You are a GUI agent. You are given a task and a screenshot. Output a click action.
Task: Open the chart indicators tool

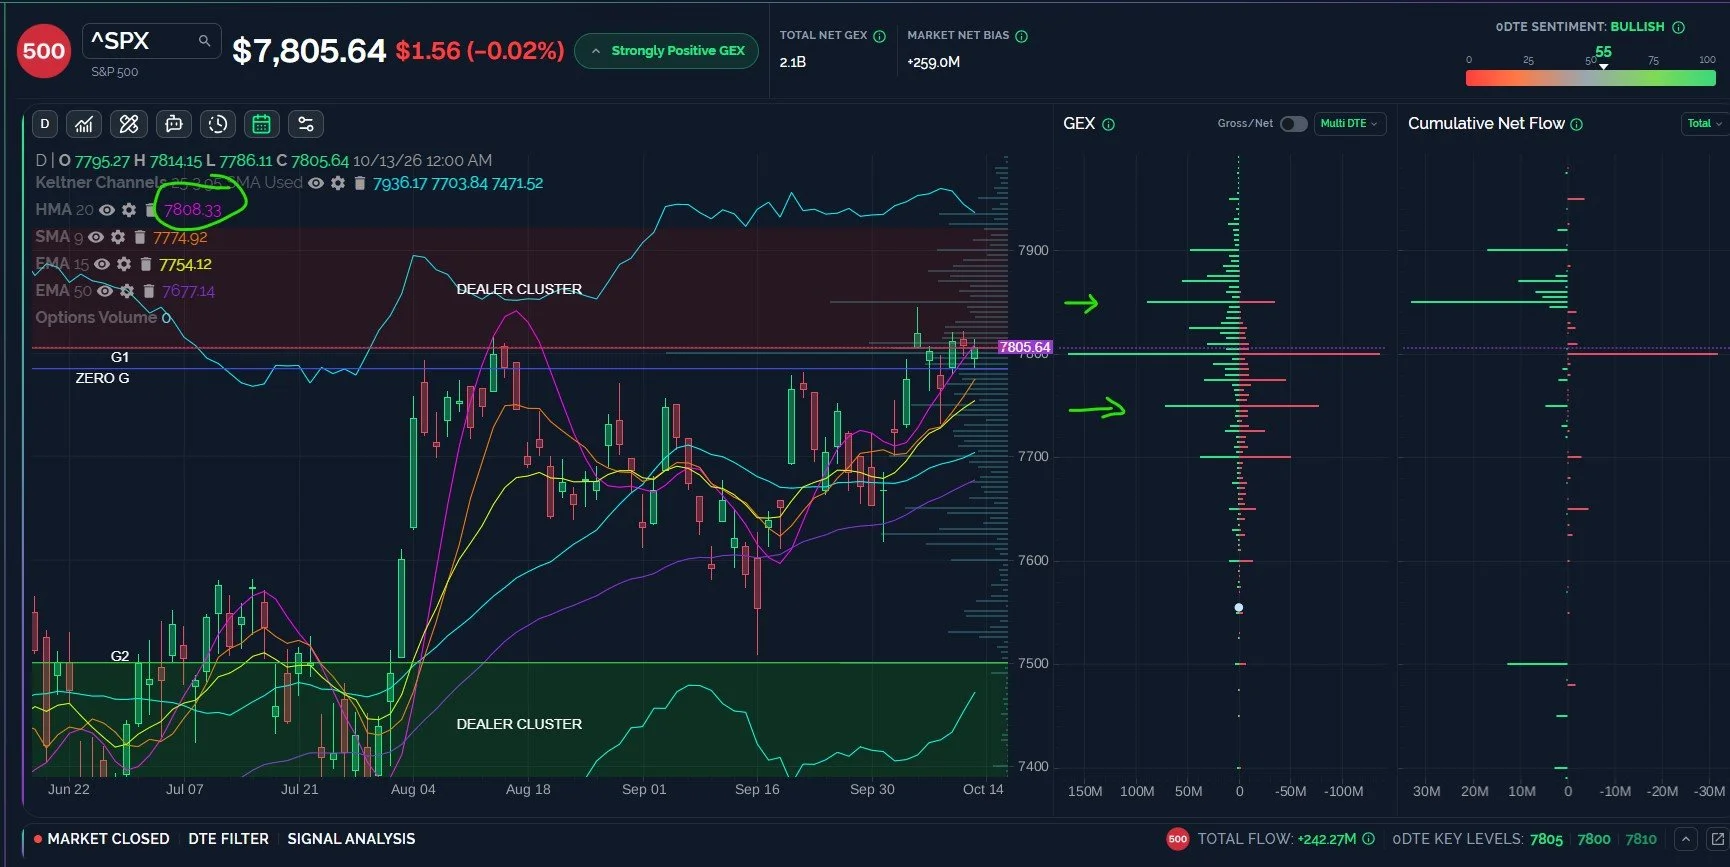[85, 124]
